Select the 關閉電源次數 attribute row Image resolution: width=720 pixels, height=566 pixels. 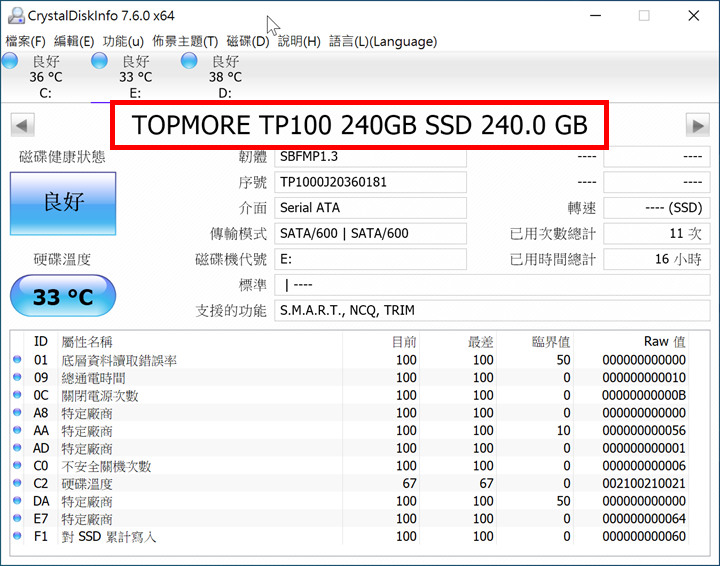[350, 395]
